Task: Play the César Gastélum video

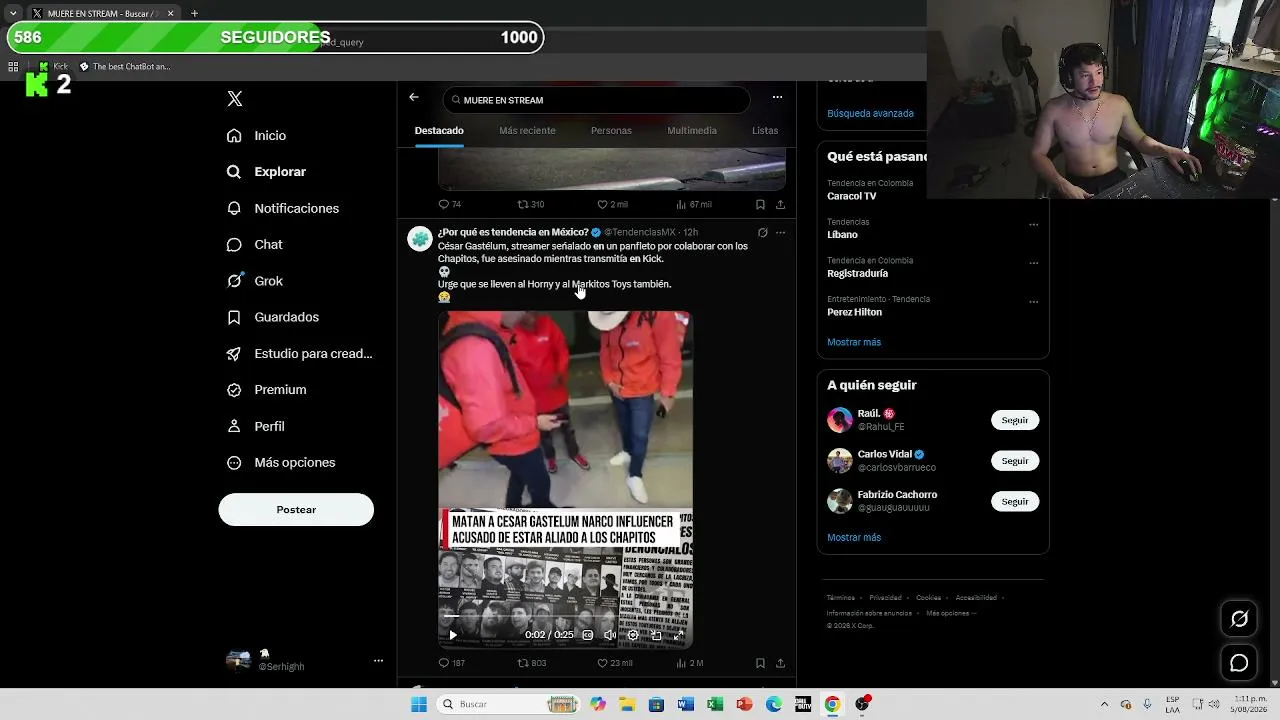Action: point(453,635)
